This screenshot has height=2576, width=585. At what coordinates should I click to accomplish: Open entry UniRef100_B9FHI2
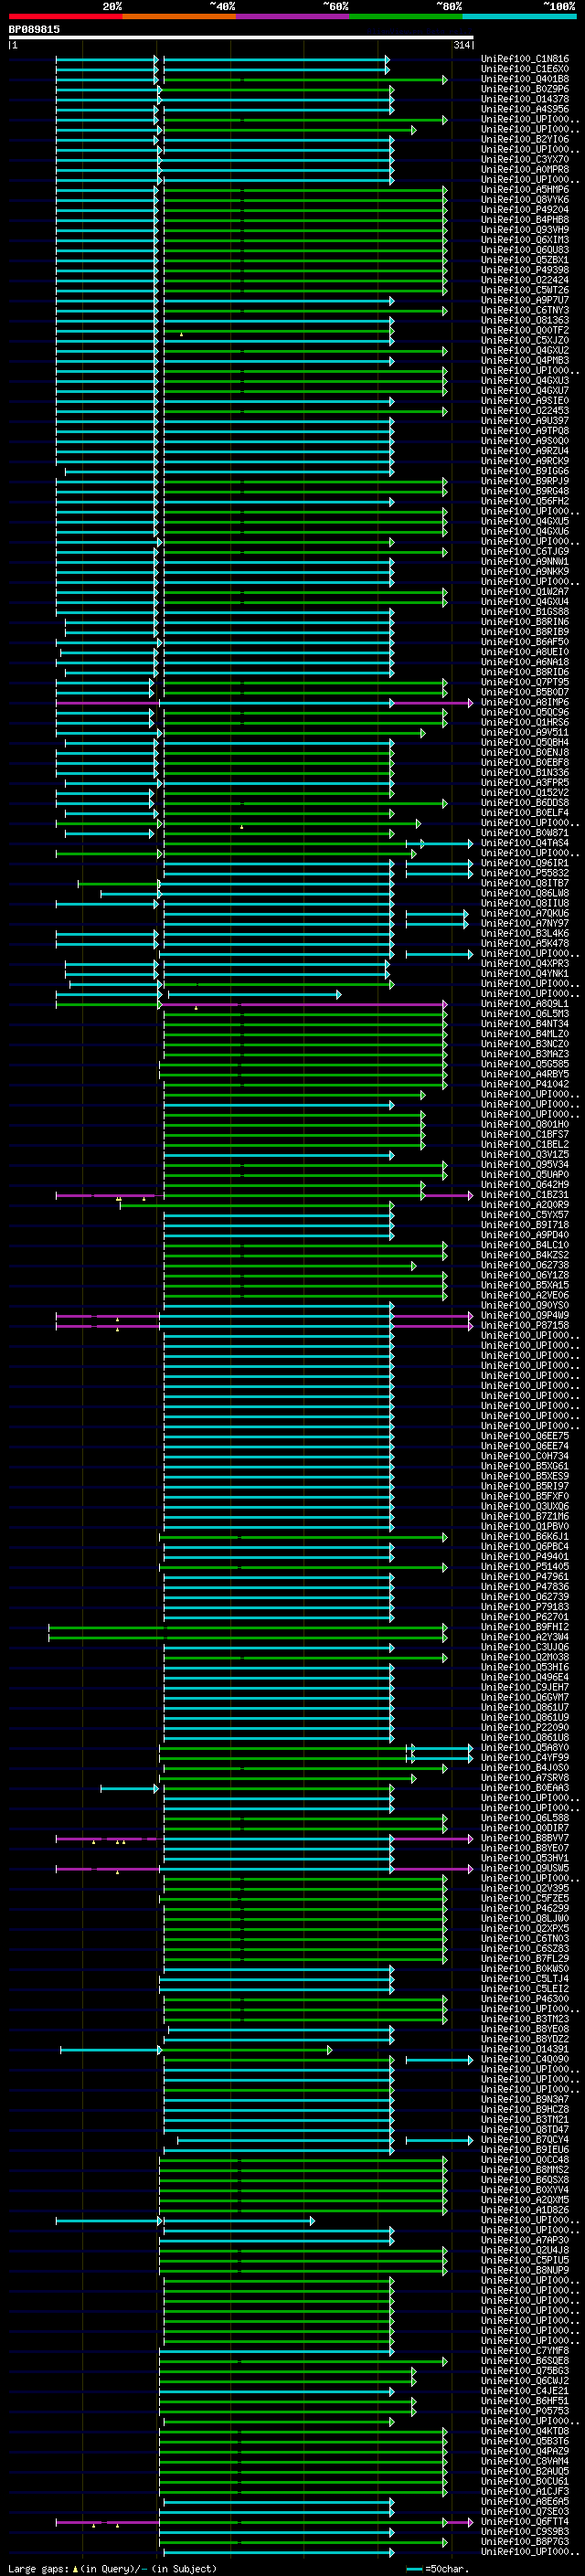[x=524, y=1628]
